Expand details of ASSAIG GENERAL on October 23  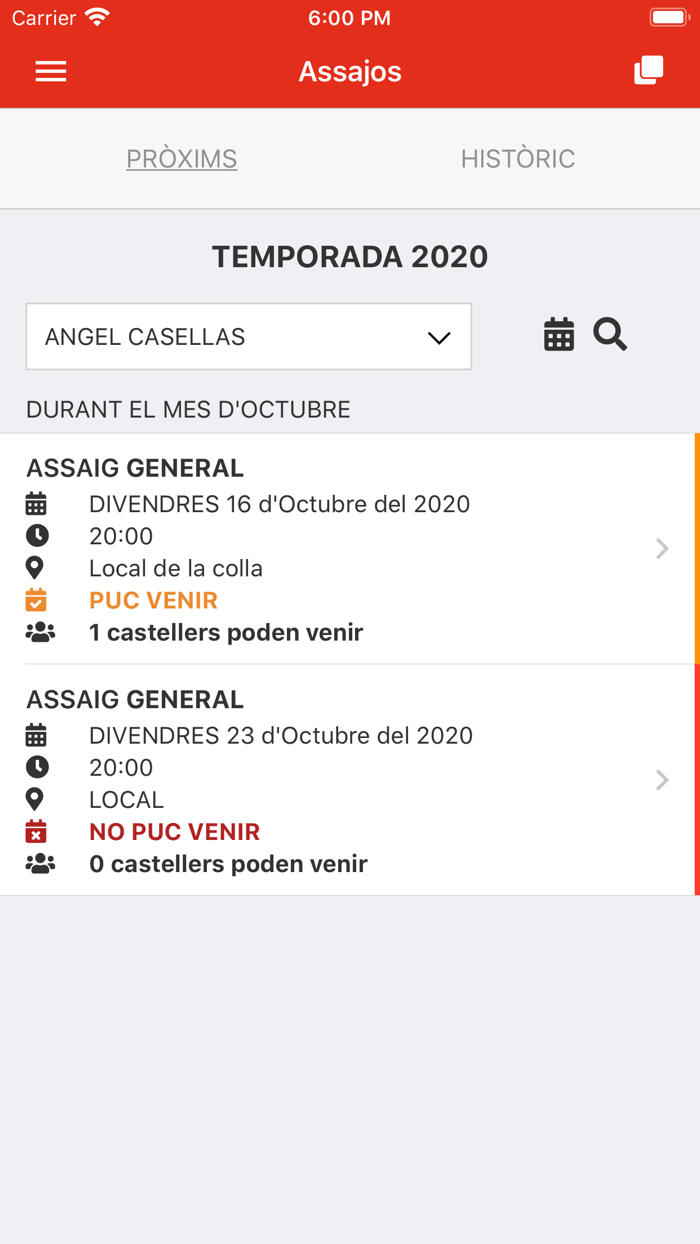(661, 779)
